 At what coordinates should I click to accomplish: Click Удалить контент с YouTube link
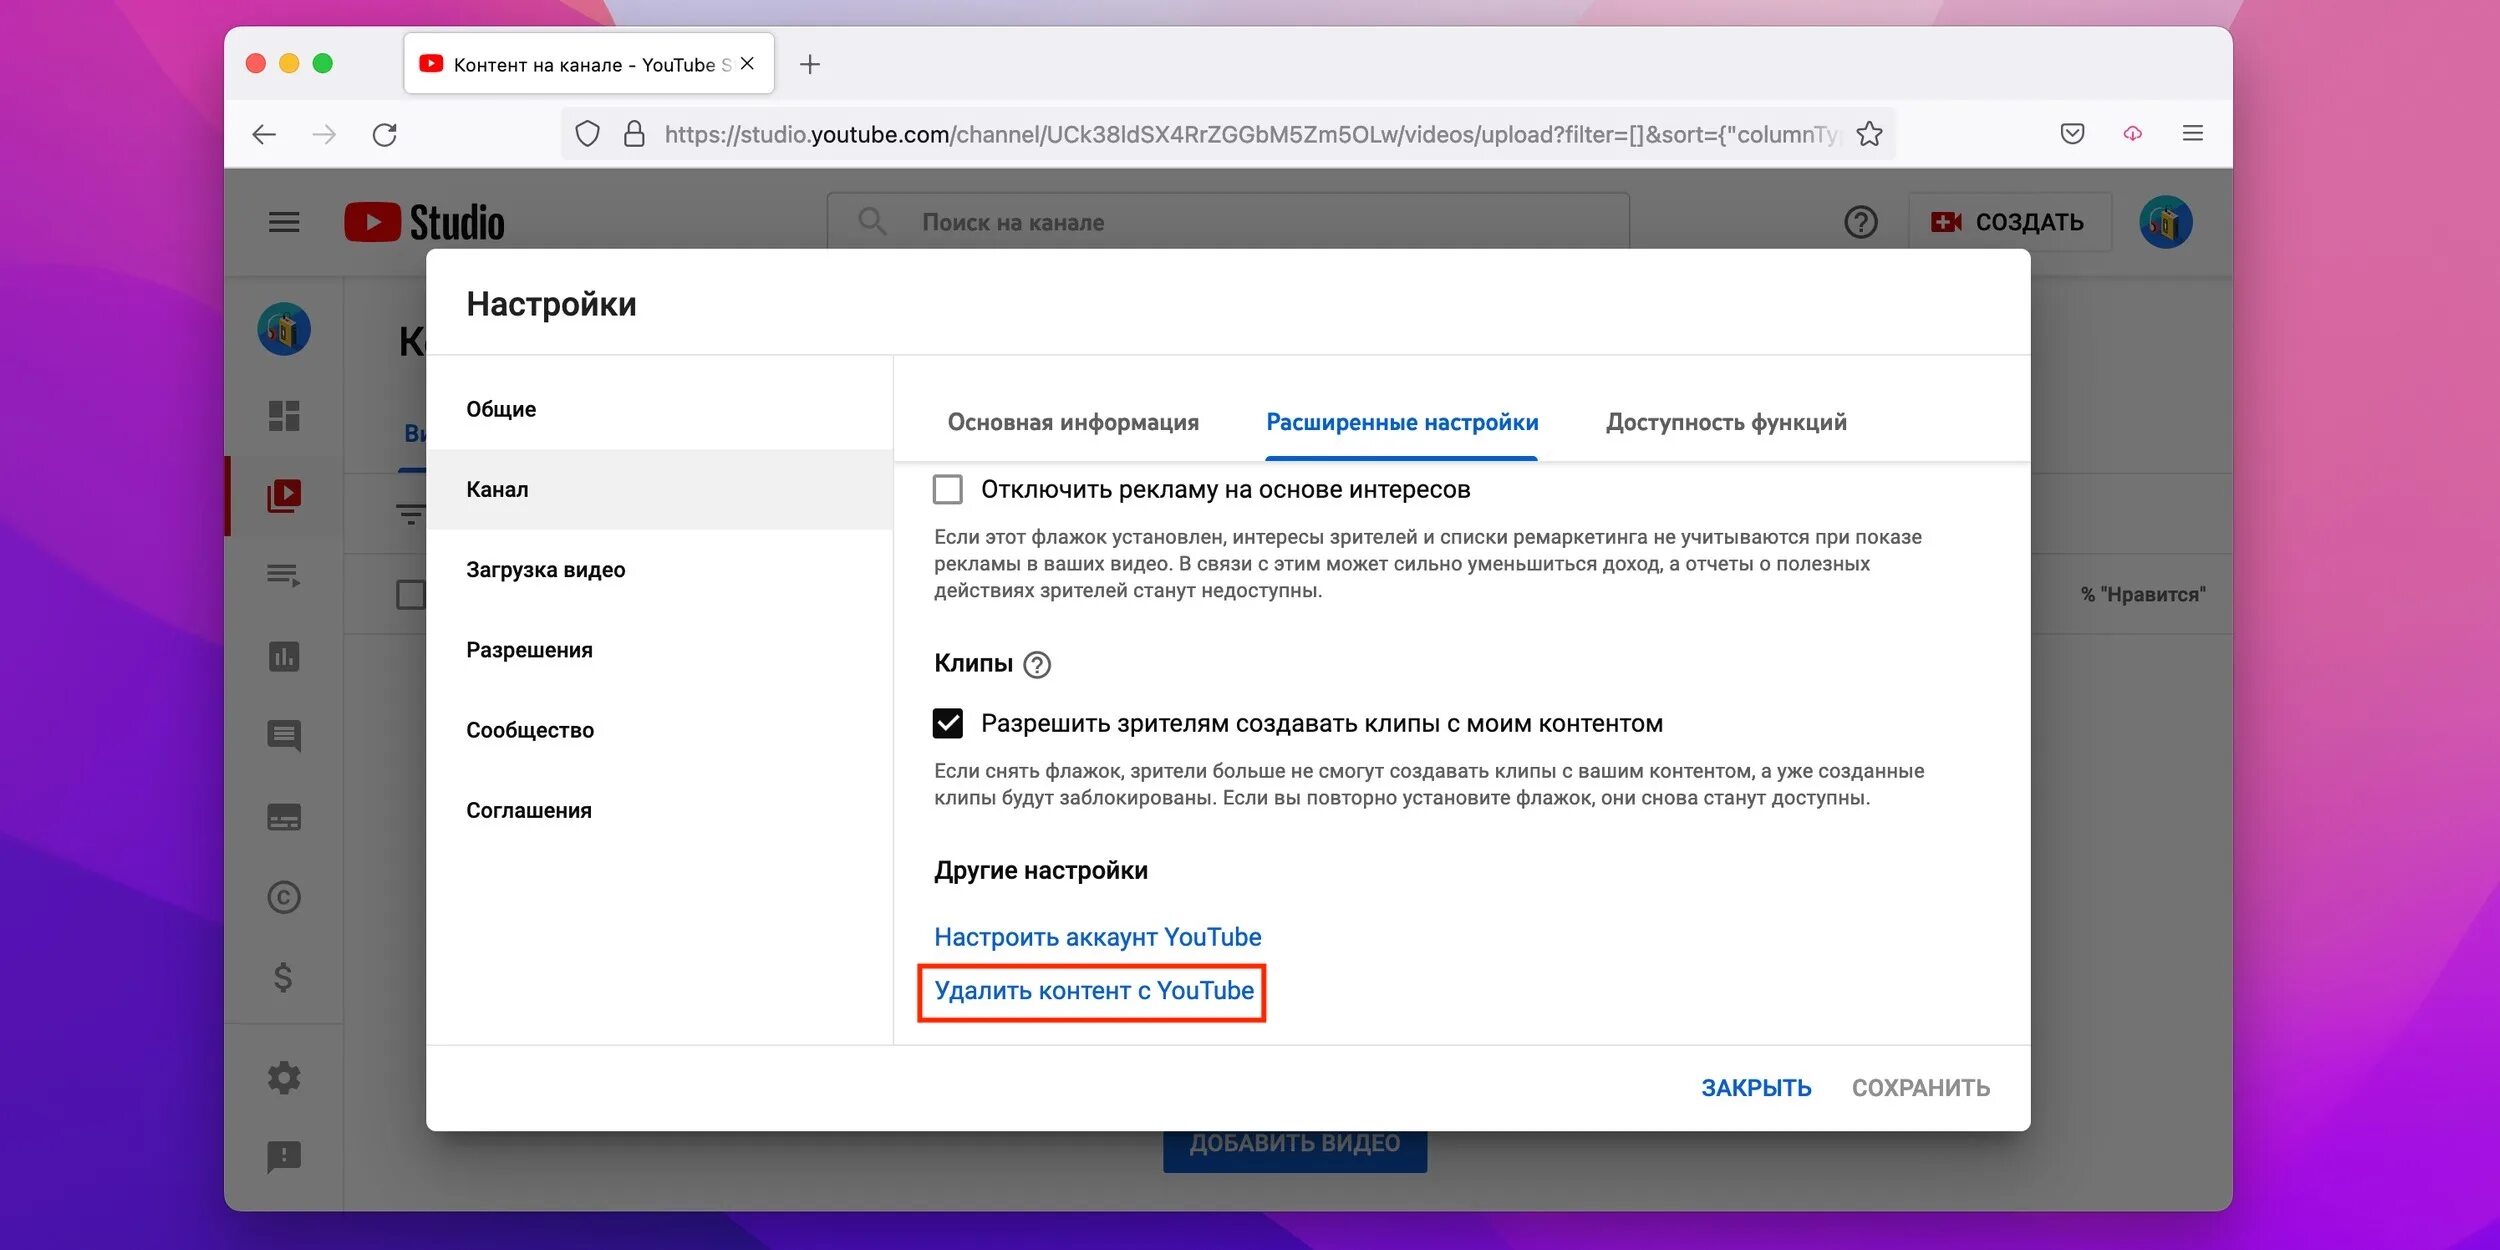click(1093, 991)
